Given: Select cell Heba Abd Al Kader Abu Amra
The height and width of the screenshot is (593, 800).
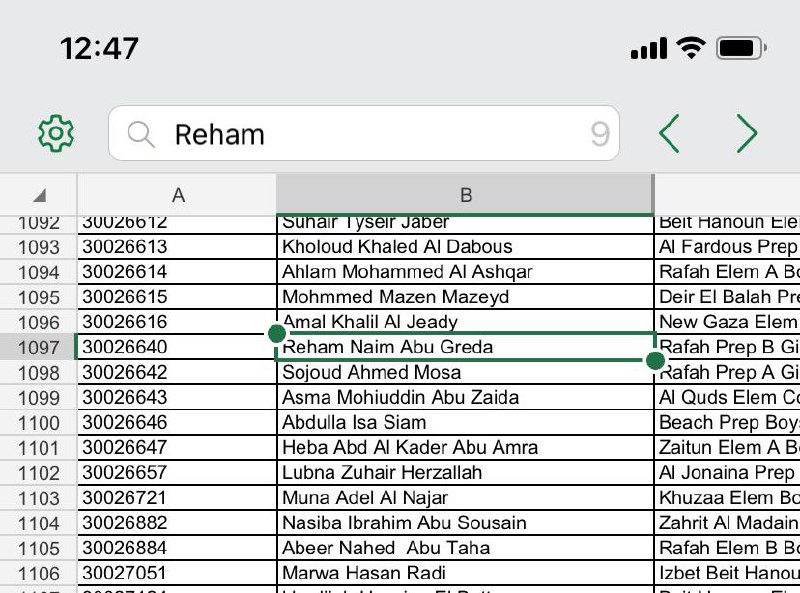Looking at the screenshot, I should 465,448.
